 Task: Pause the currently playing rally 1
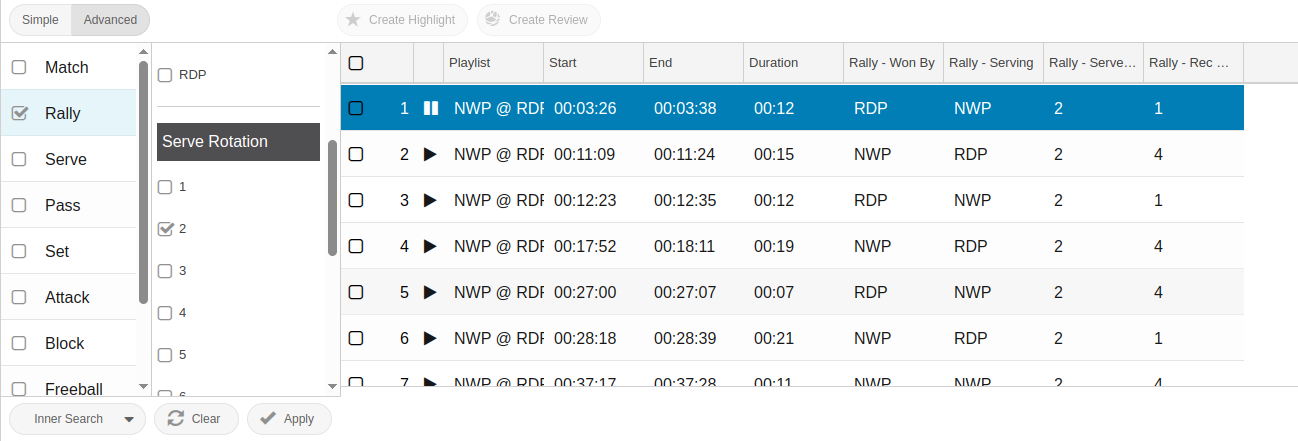431,108
